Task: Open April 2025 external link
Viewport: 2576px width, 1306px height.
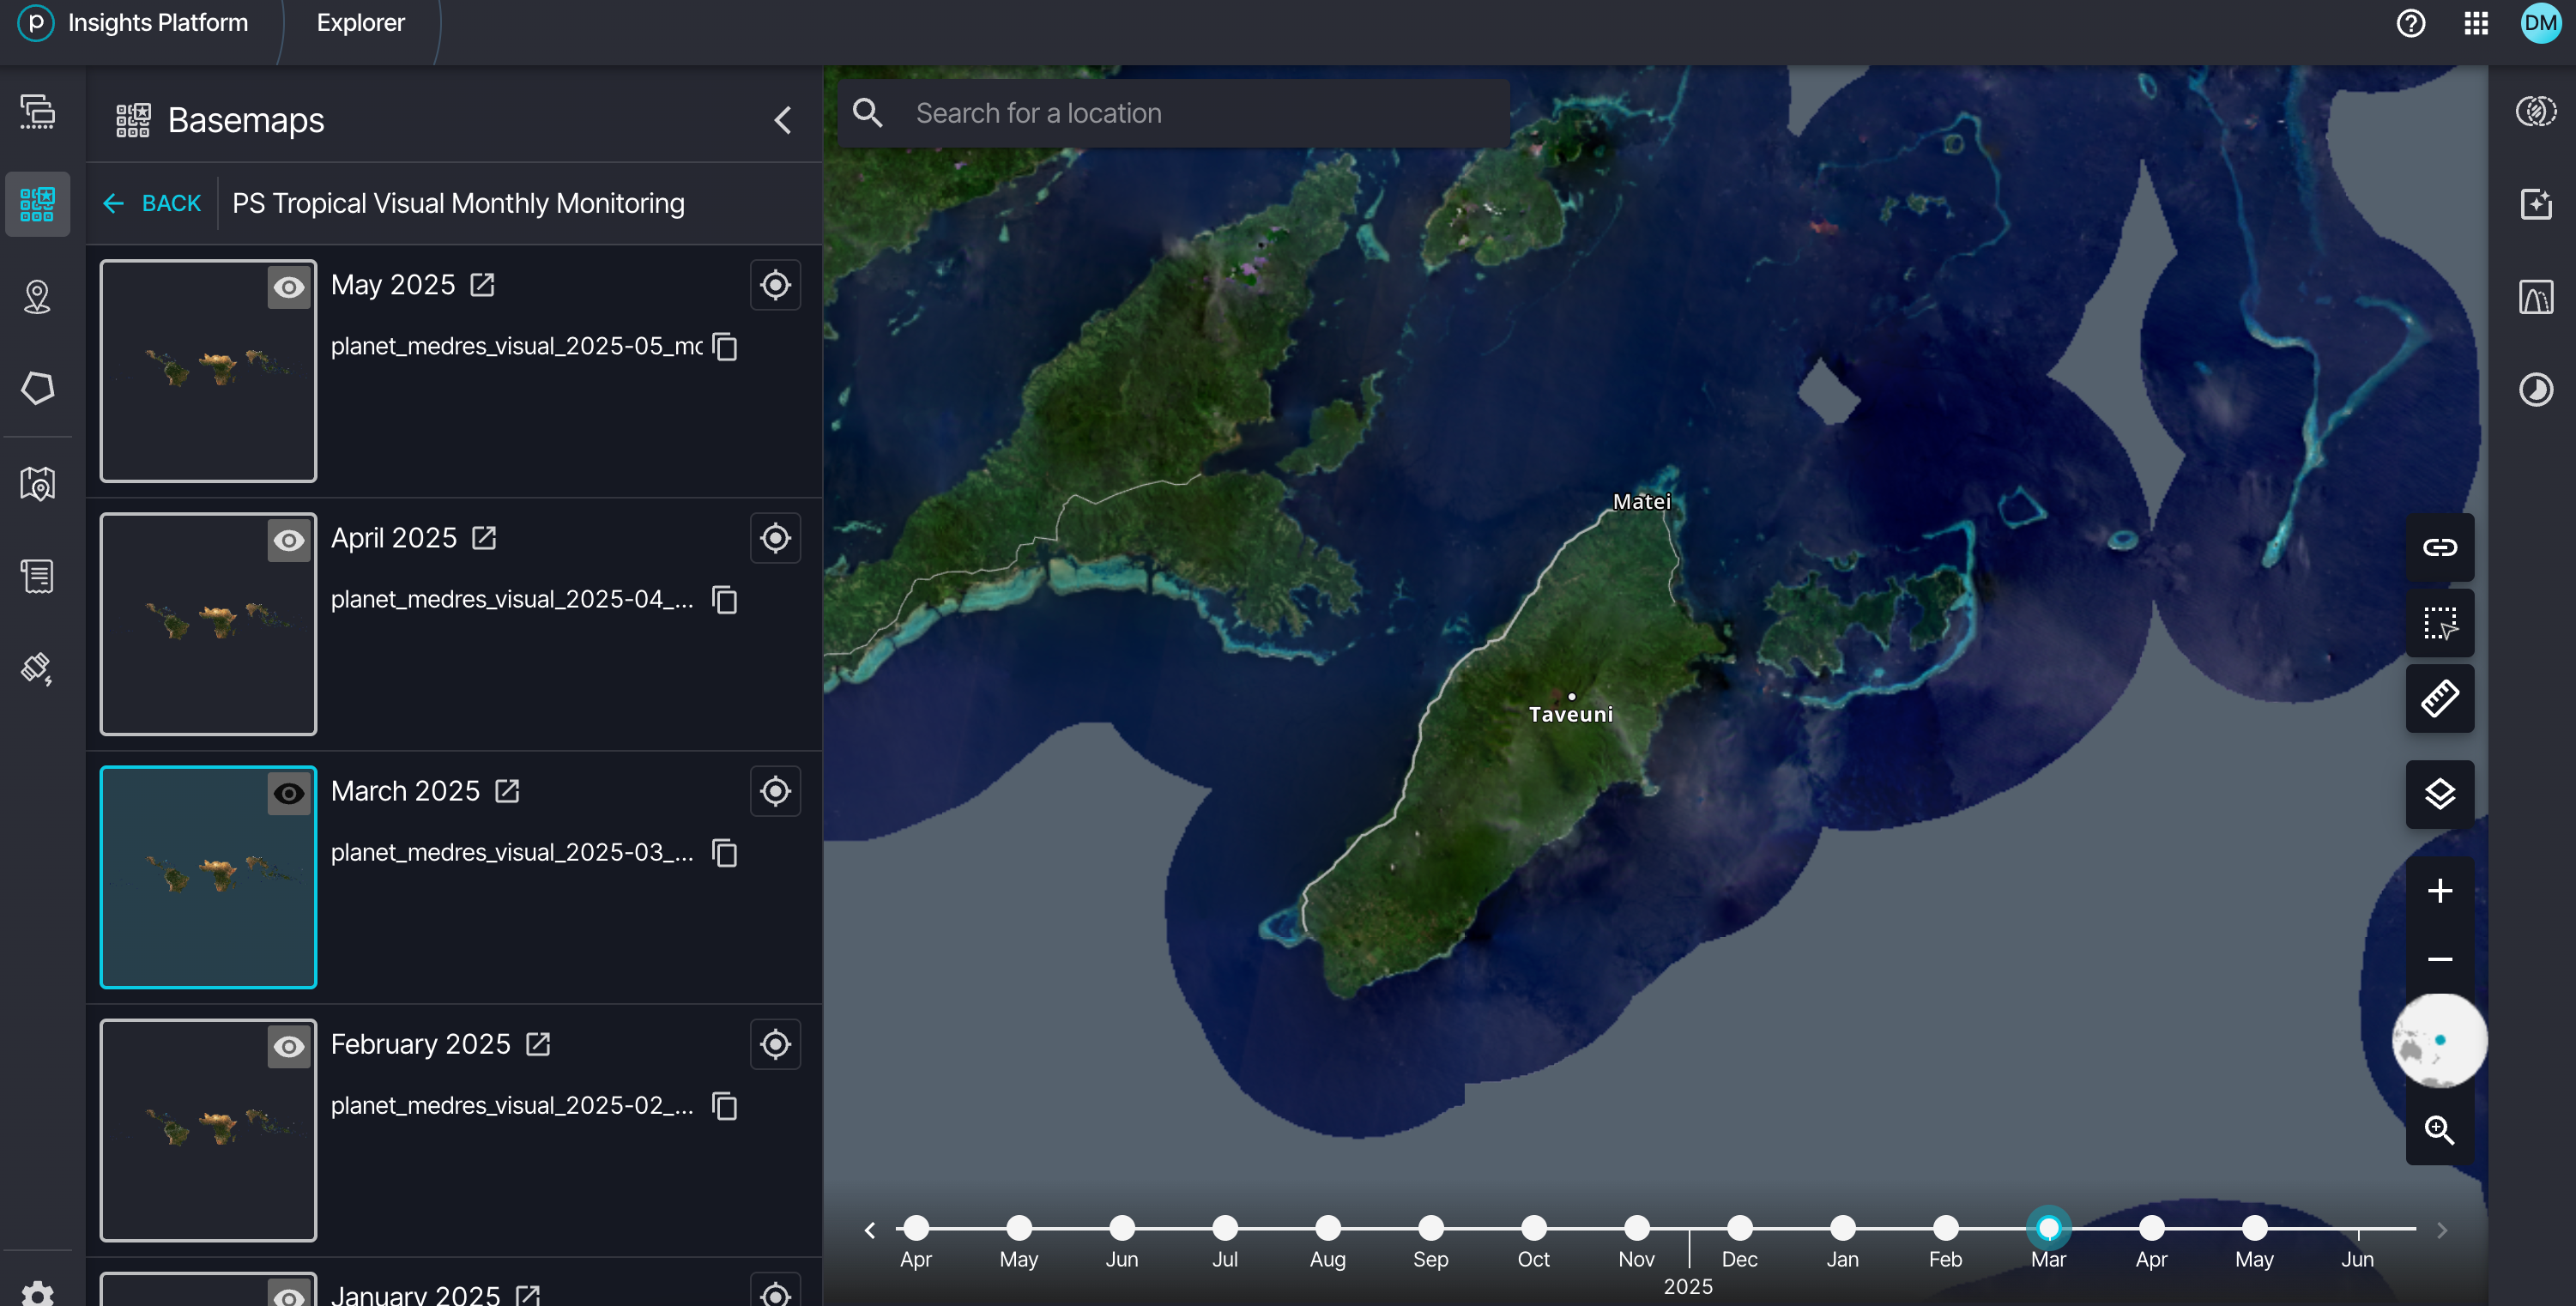Action: pyautogui.click(x=484, y=538)
